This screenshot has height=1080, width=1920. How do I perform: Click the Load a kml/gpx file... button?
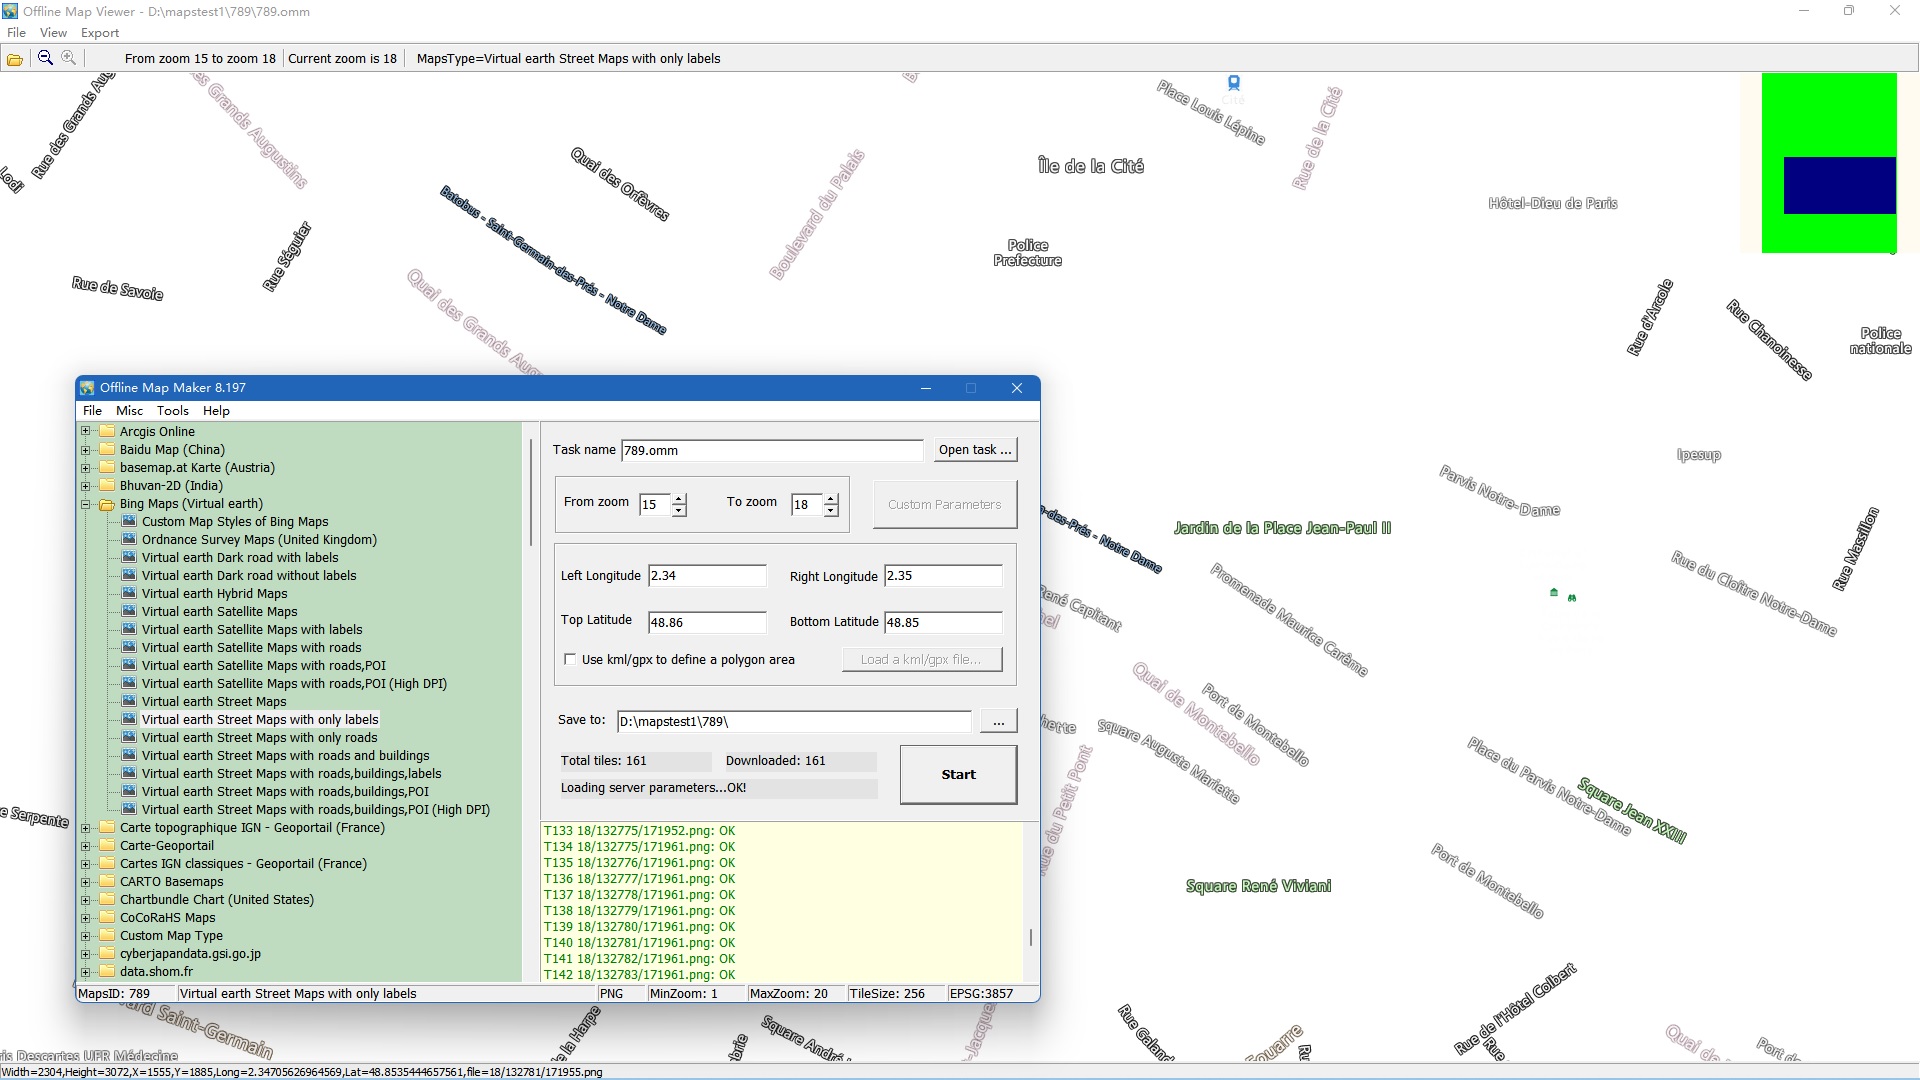[921, 659]
